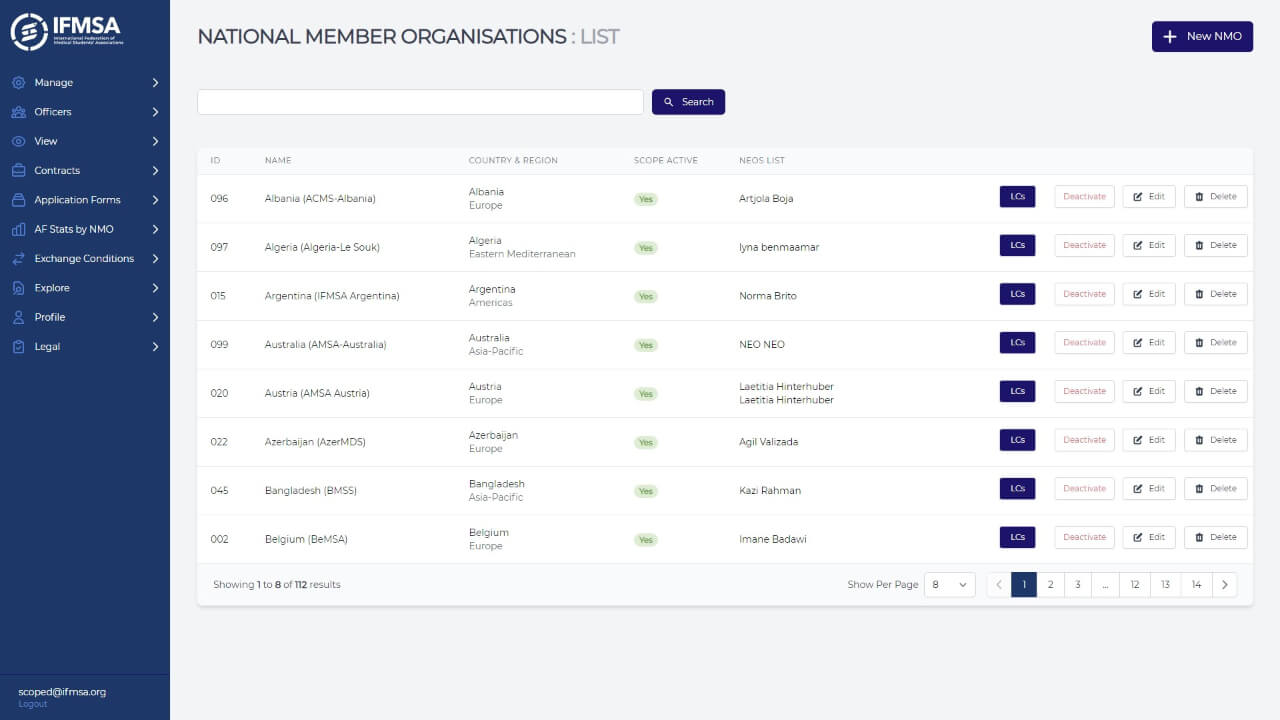Viewport: 1280px width, 720px height.
Task: Click the plus icon on New NMO
Action: point(1170,37)
